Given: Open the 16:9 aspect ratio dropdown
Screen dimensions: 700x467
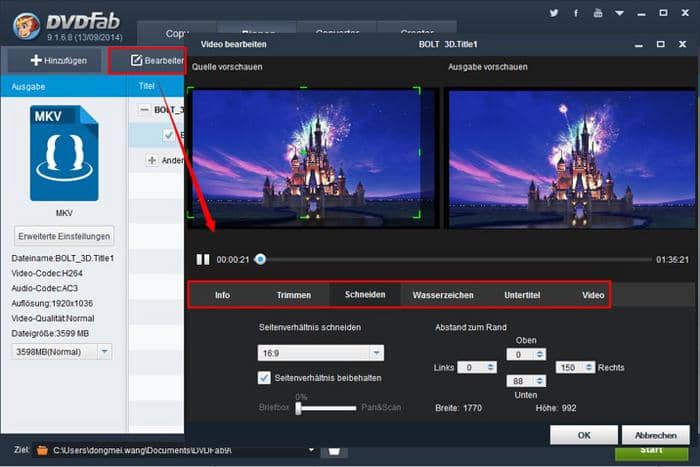Looking at the screenshot, I should point(321,353).
